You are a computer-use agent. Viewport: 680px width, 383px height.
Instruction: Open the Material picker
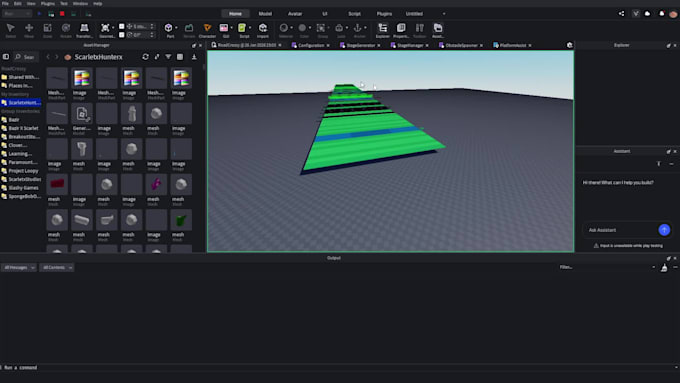coord(284,28)
